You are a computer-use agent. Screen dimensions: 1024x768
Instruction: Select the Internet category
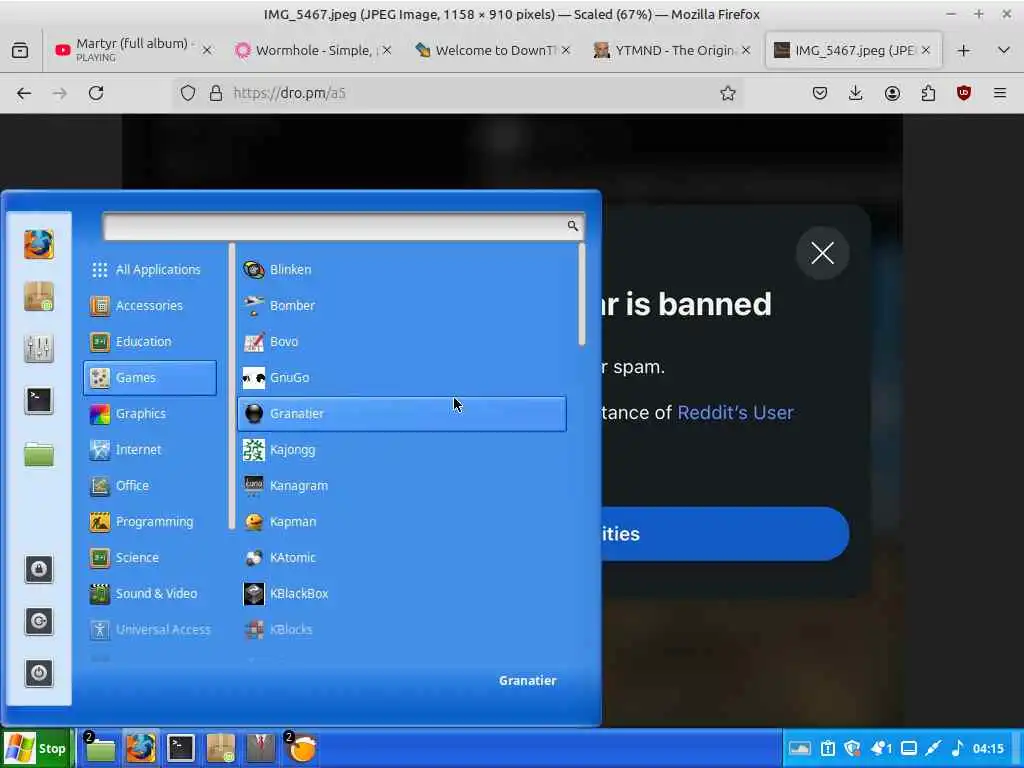pyautogui.click(x=150, y=449)
